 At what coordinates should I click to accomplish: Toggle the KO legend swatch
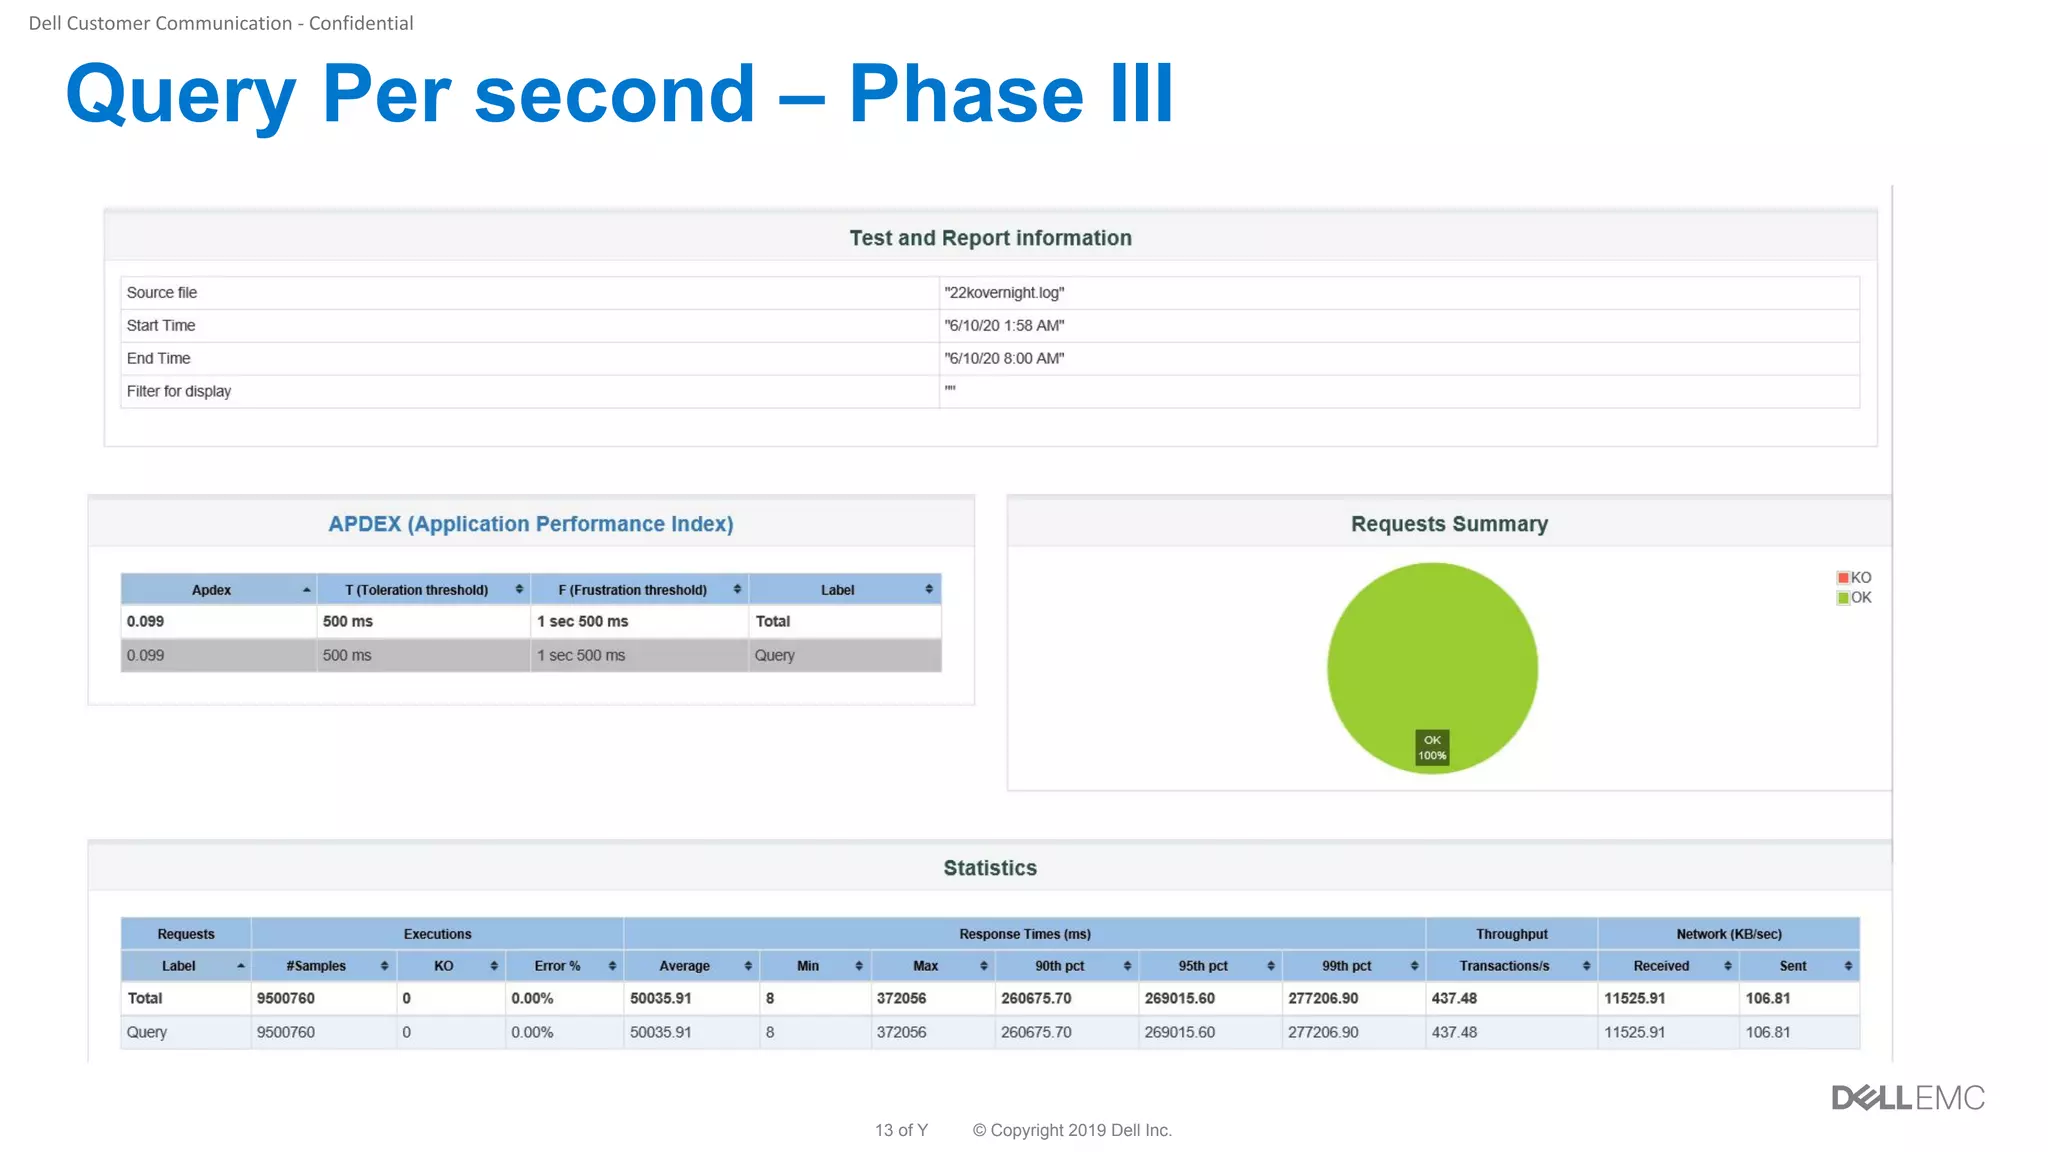coord(1843,578)
